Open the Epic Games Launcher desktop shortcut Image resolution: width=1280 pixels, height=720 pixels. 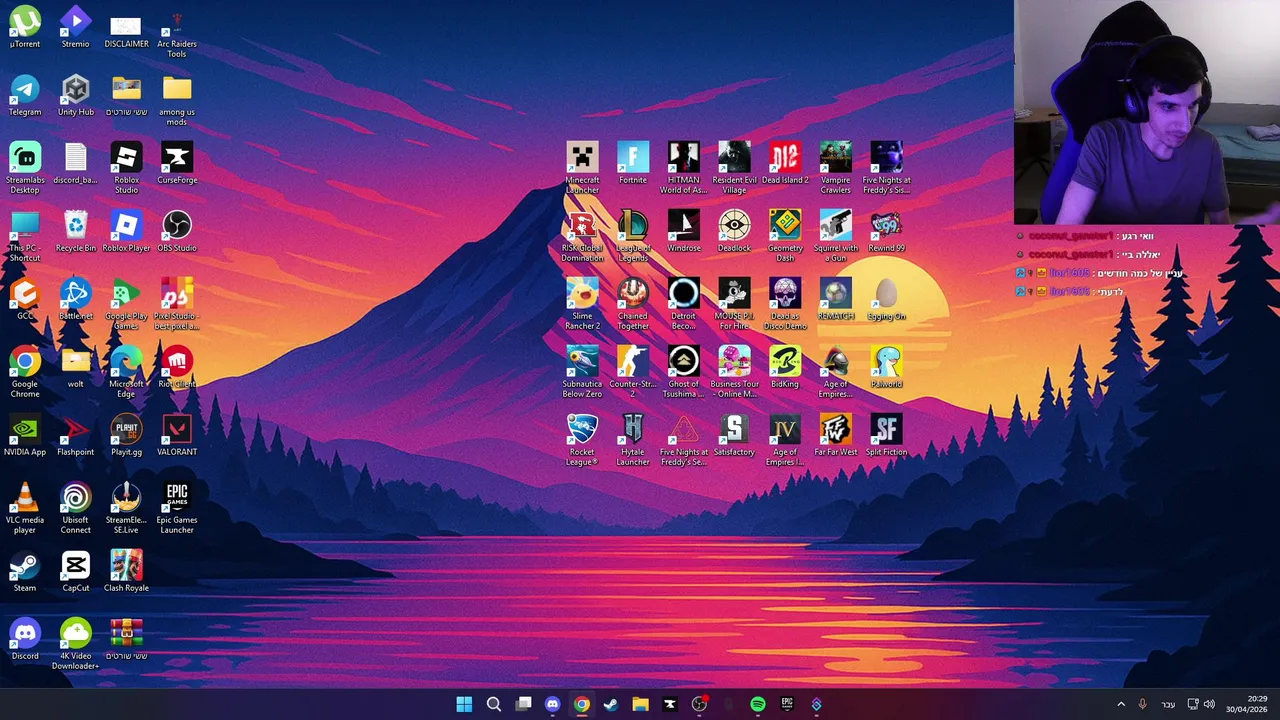coord(177,508)
